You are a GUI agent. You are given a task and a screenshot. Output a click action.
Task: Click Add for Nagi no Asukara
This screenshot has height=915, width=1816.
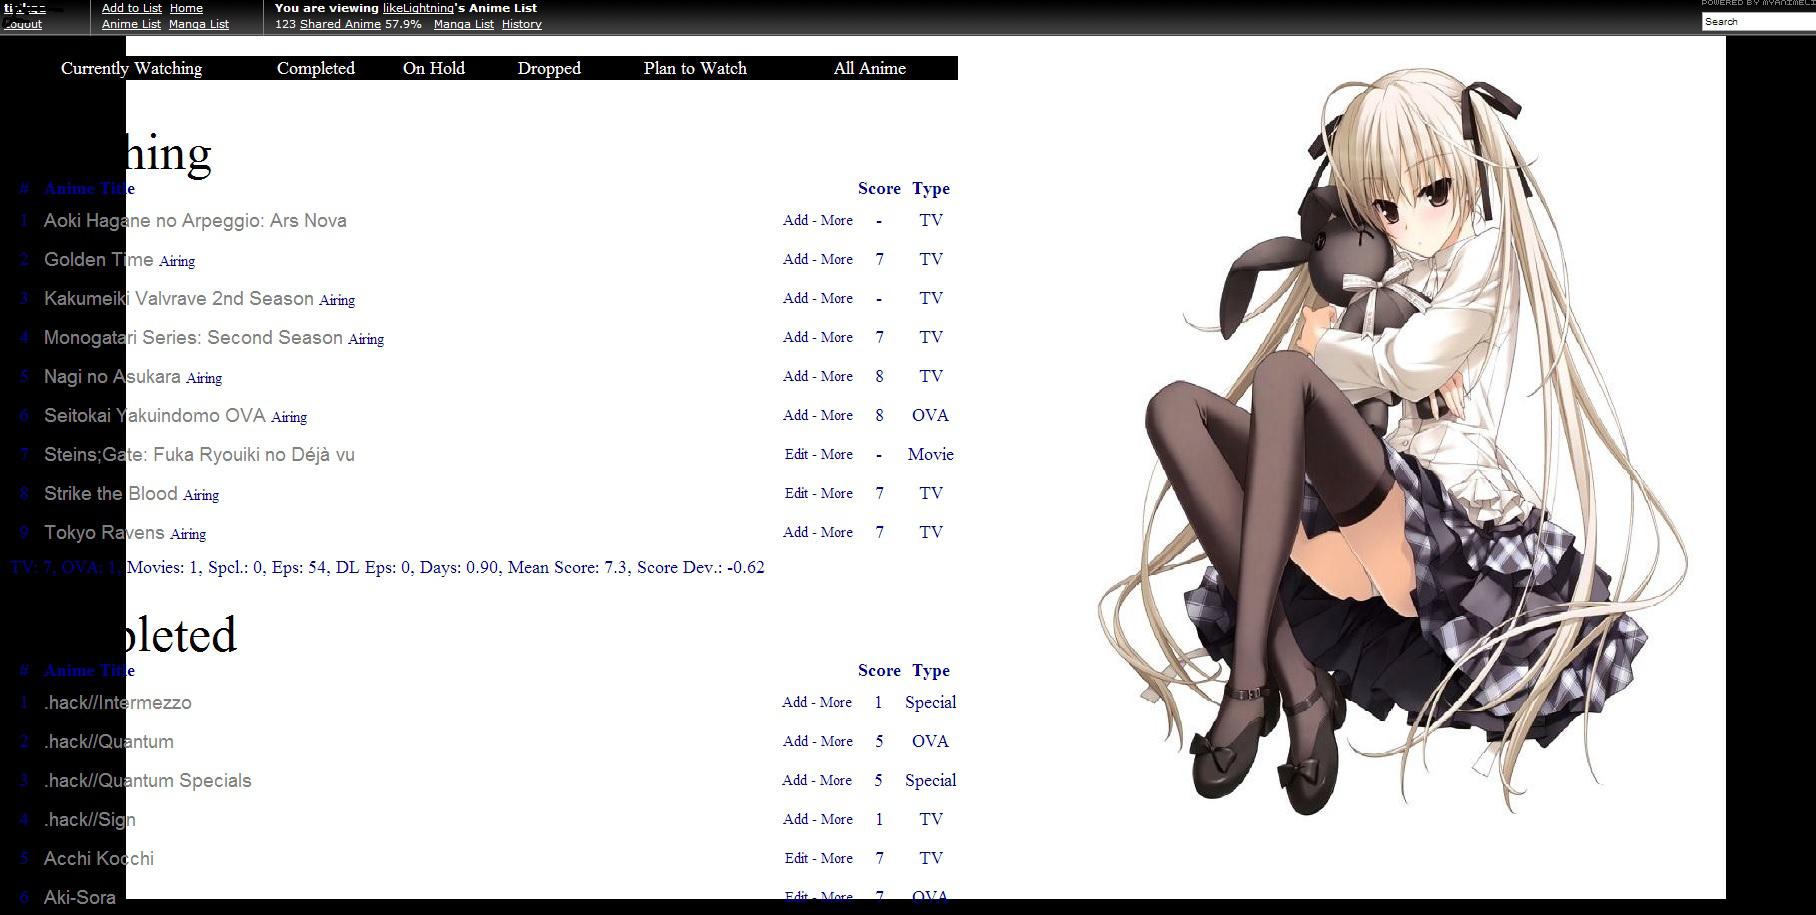point(796,376)
